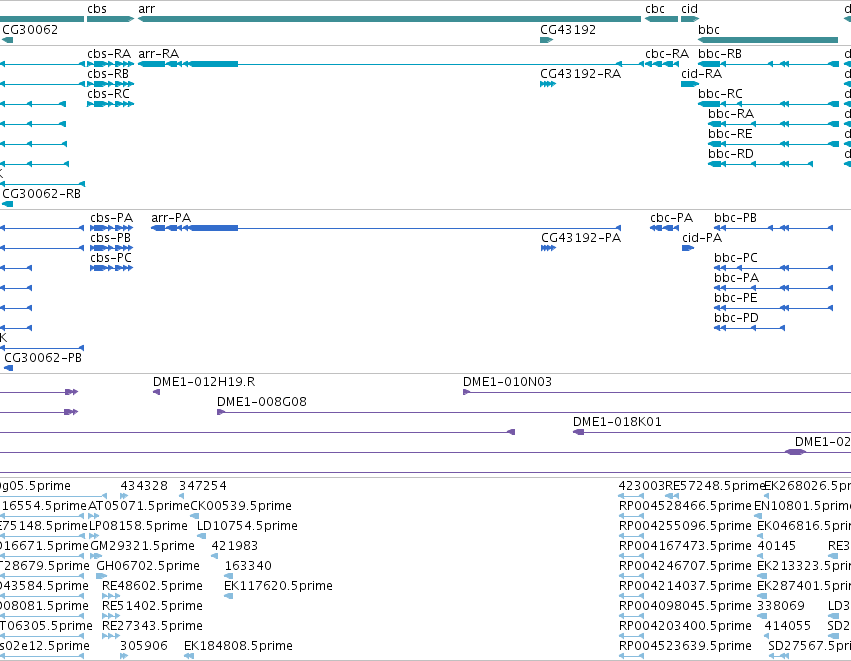Click the cid gene arrow
This screenshot has height=661, width=851.
click(690, 19)
